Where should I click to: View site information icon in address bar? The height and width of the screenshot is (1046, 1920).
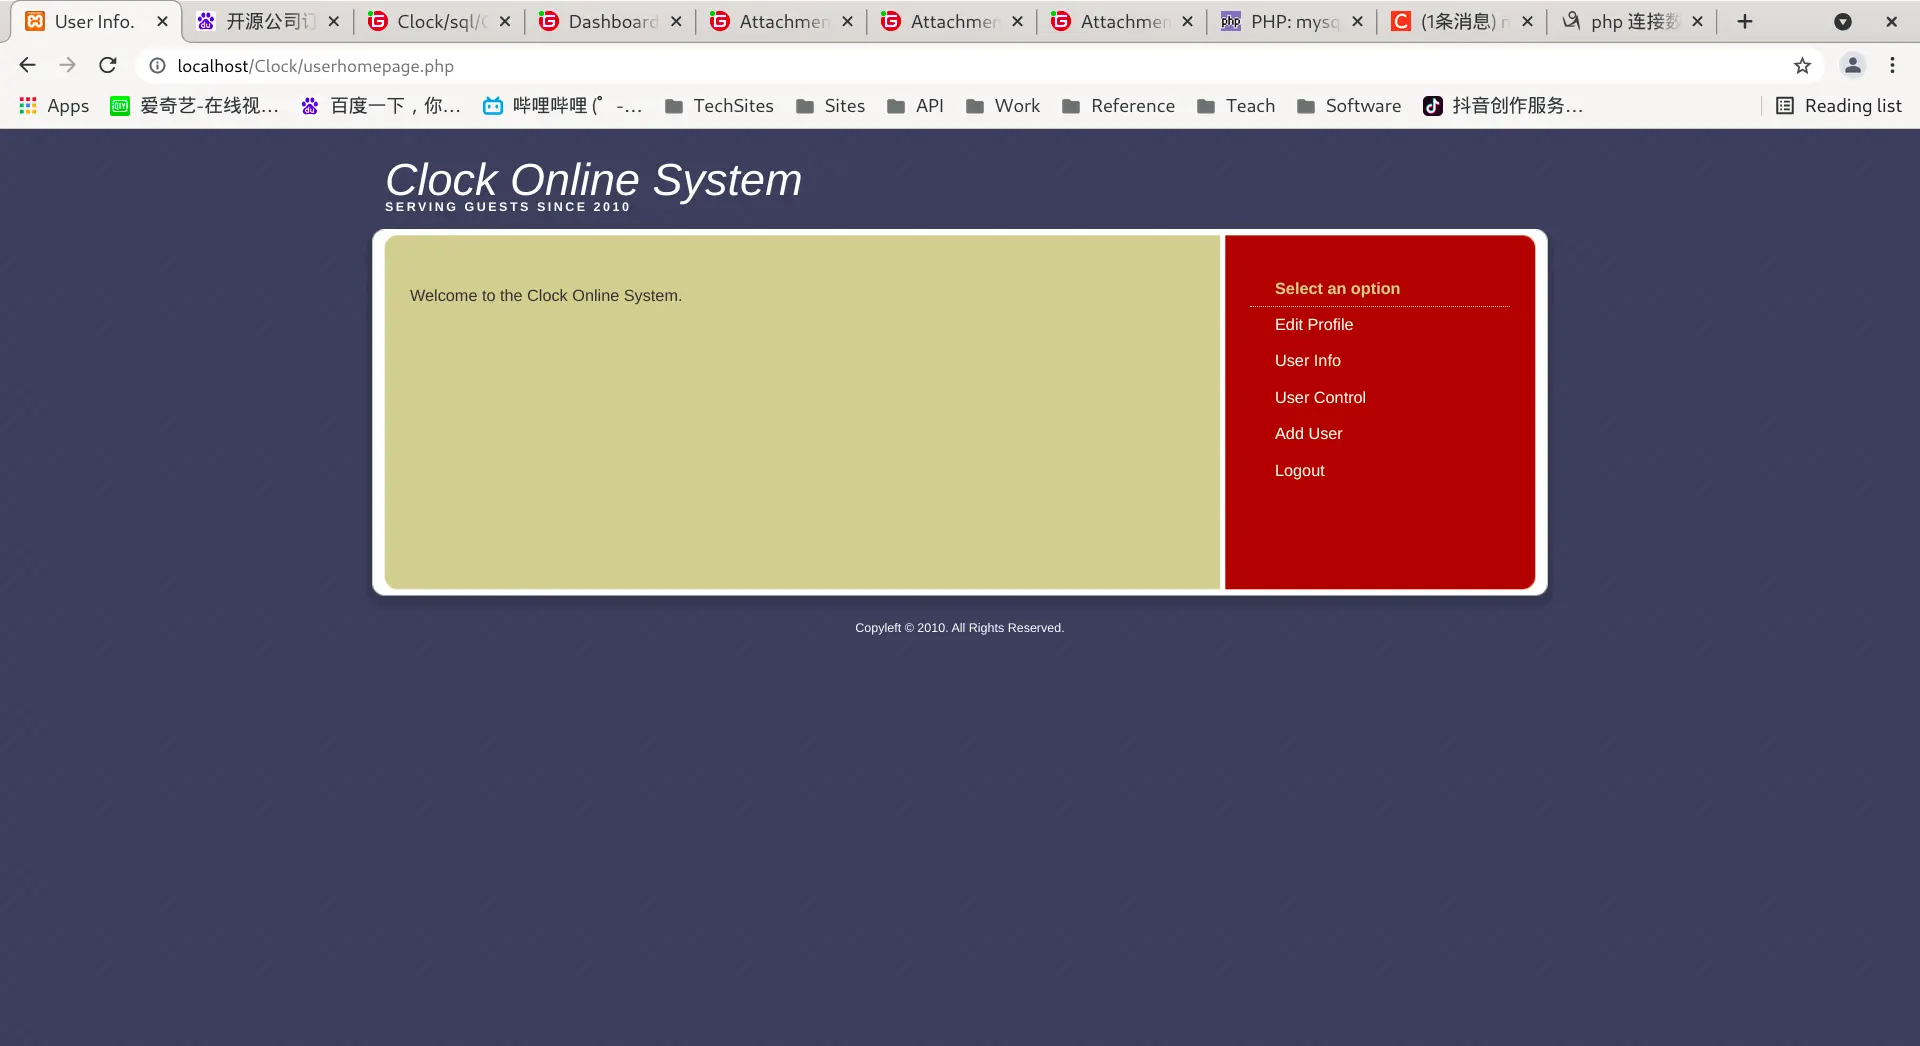click(157, 66)
